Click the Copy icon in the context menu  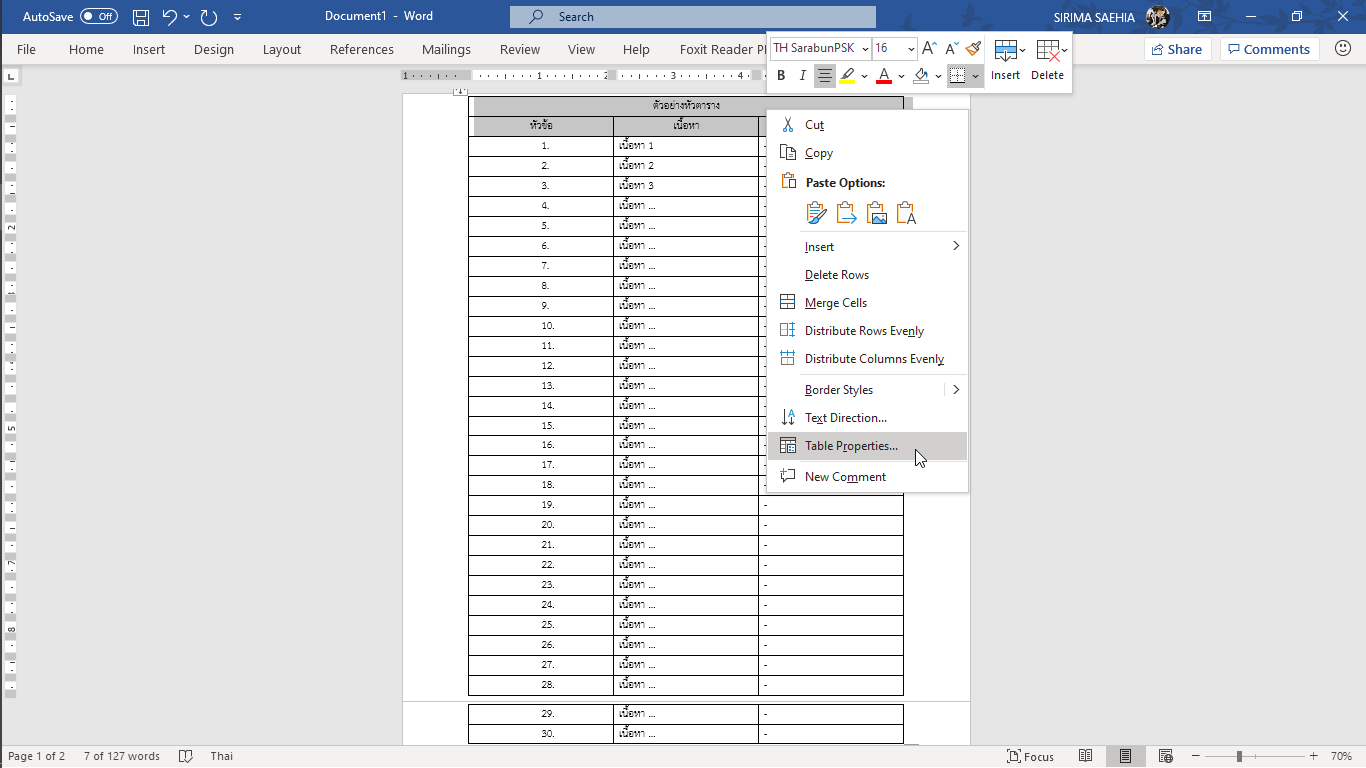coord(786,152)
